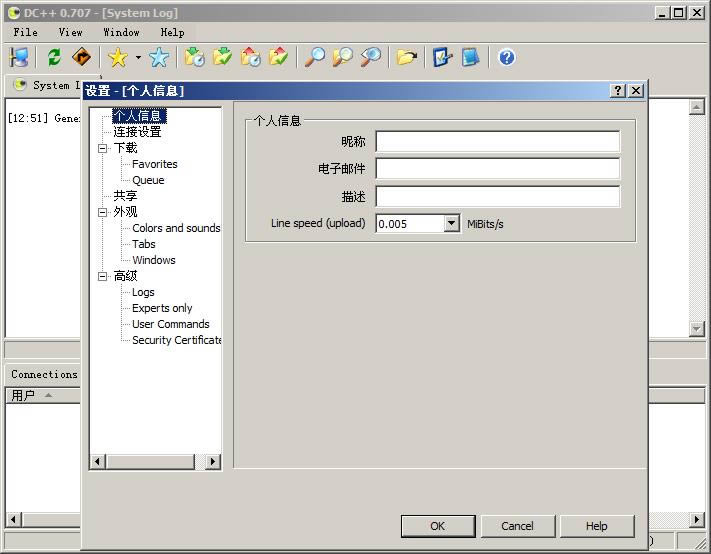Viewport: 711px width, 554px height.
Task: Click the blue question mark help icon
Action: 506,58
